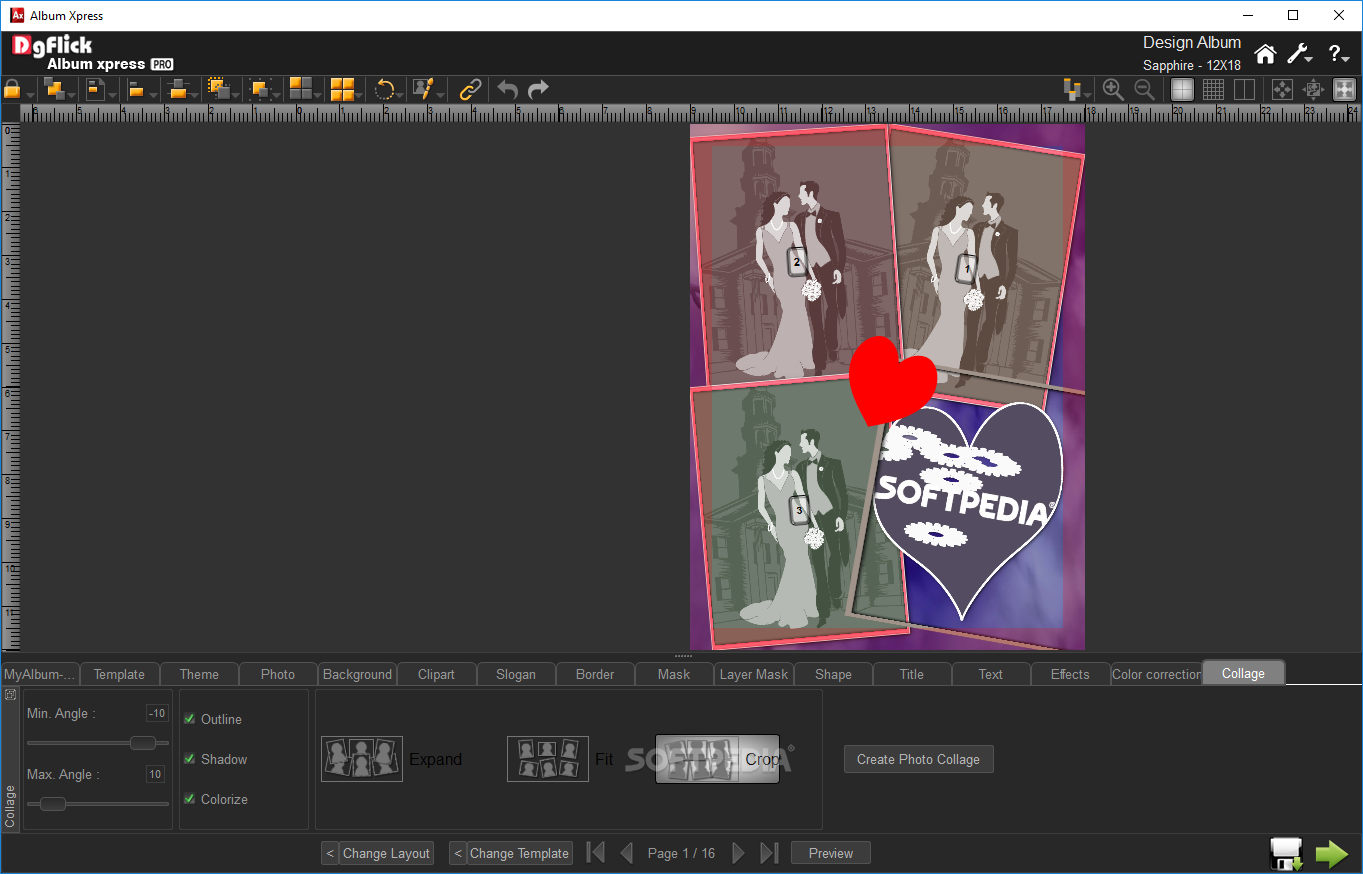
Task: Show the grid overlay icon
Action: (x=1213, y=90)
